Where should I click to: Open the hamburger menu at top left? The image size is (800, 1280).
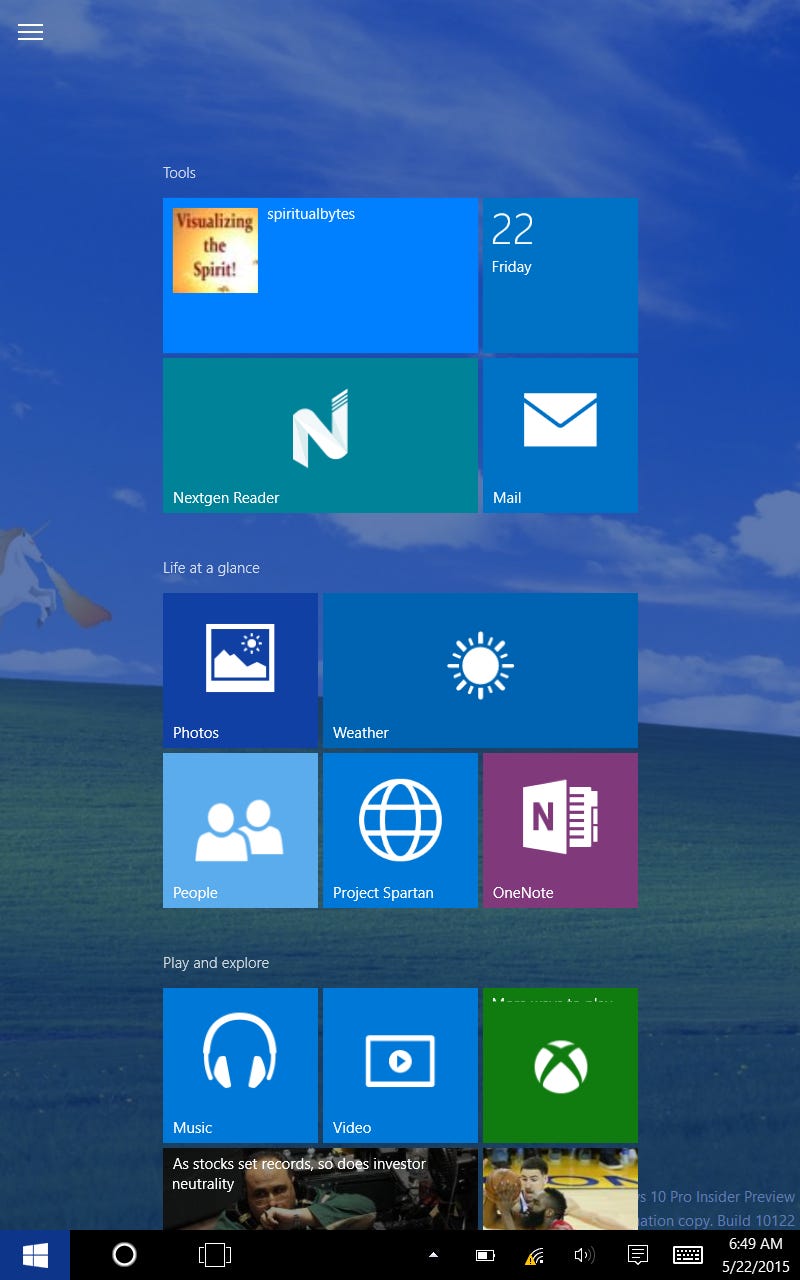[x=30, y=32]
